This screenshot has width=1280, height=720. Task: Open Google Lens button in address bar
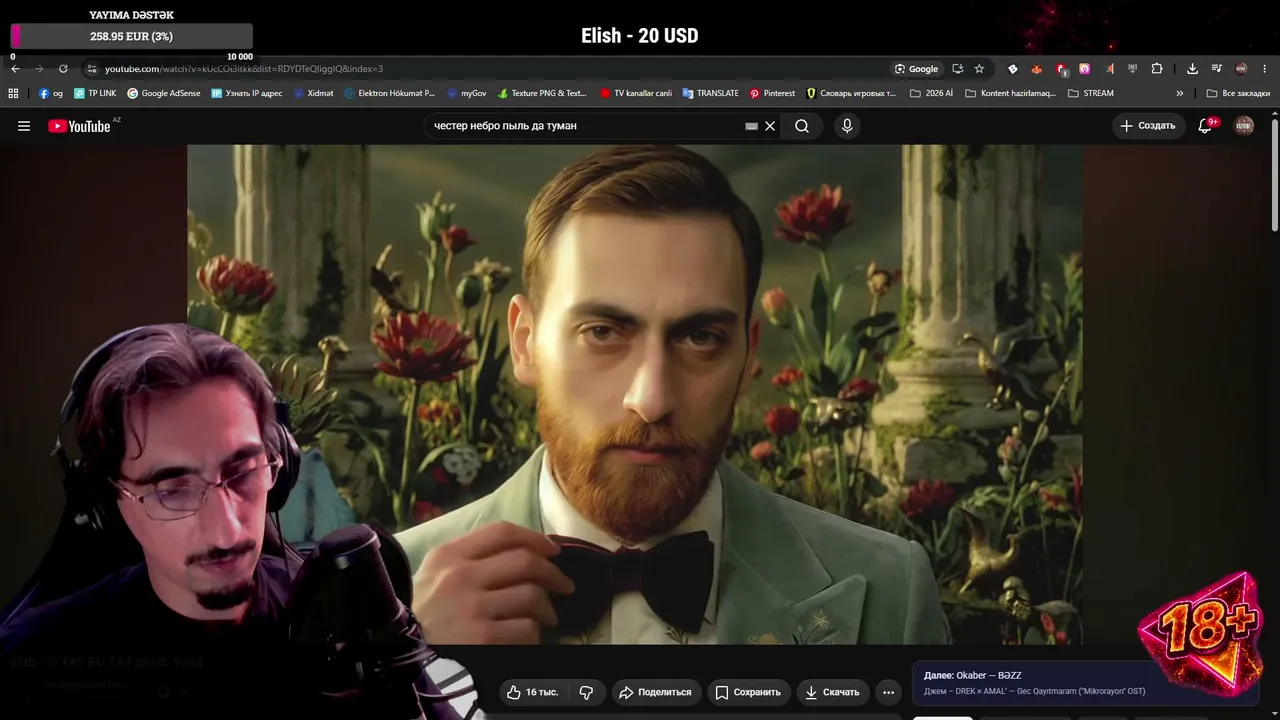point(917,69)
